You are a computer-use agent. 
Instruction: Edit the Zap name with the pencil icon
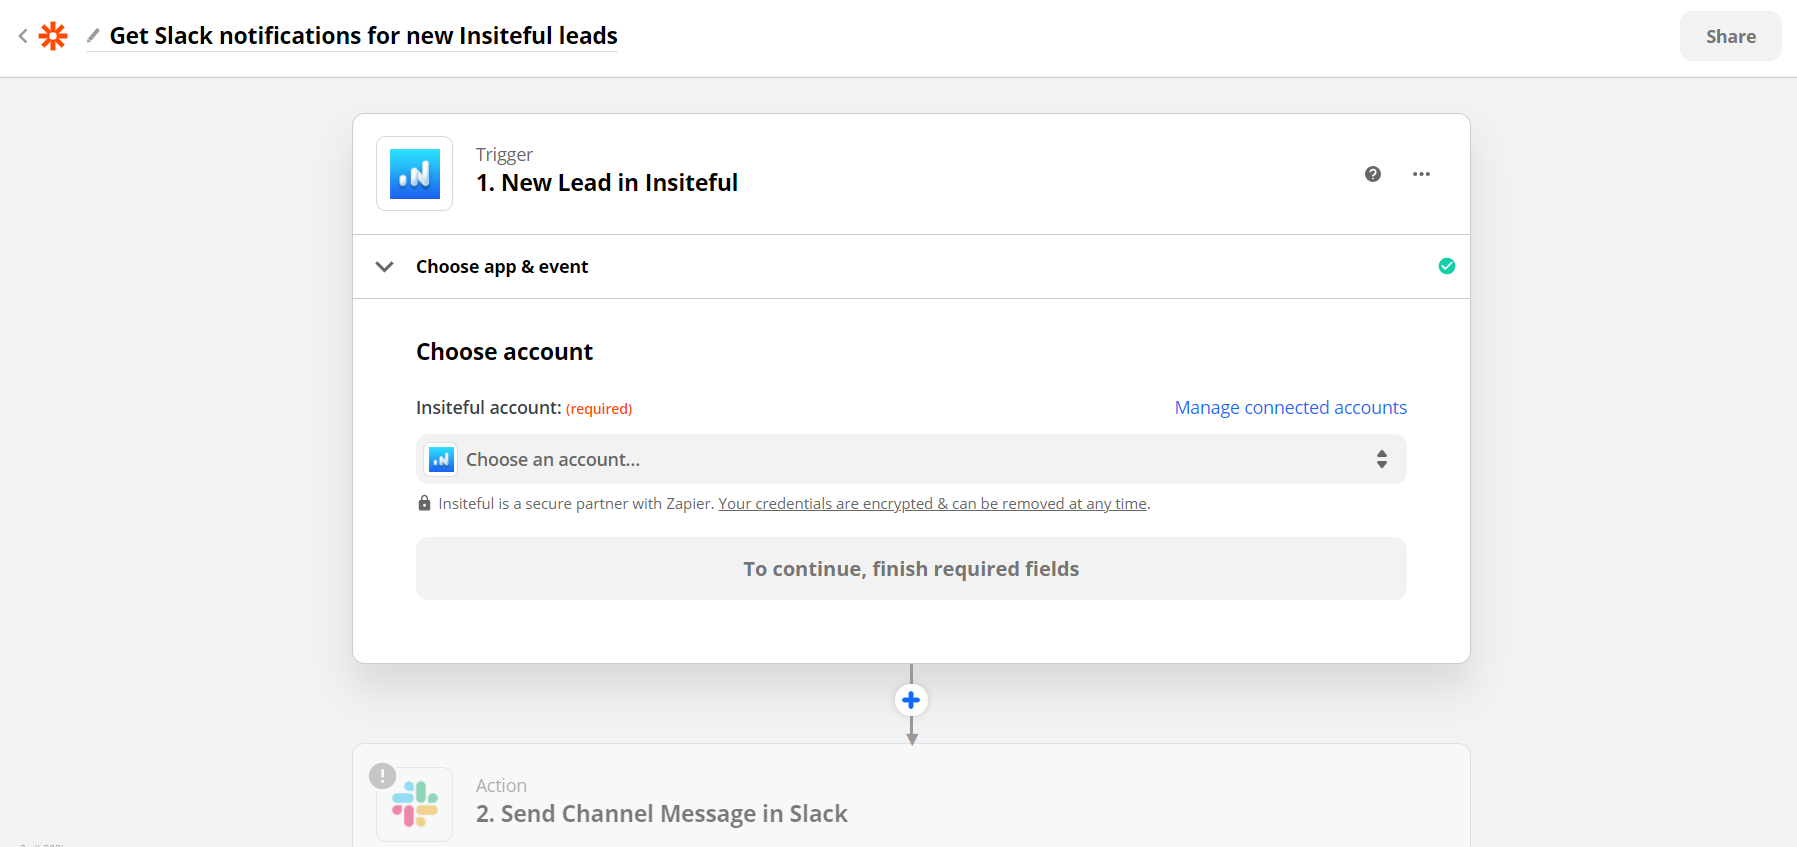[93, 36]
